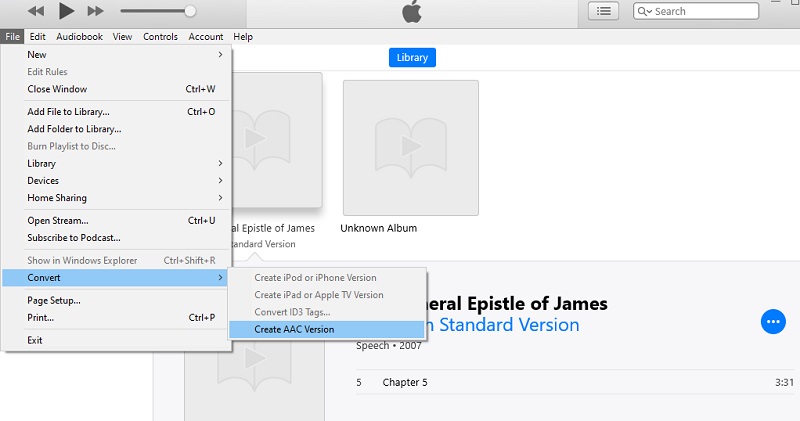Screen dimensions: 800x421
Task: Expand the Convert submenu
Action: [x=116, y=278]
